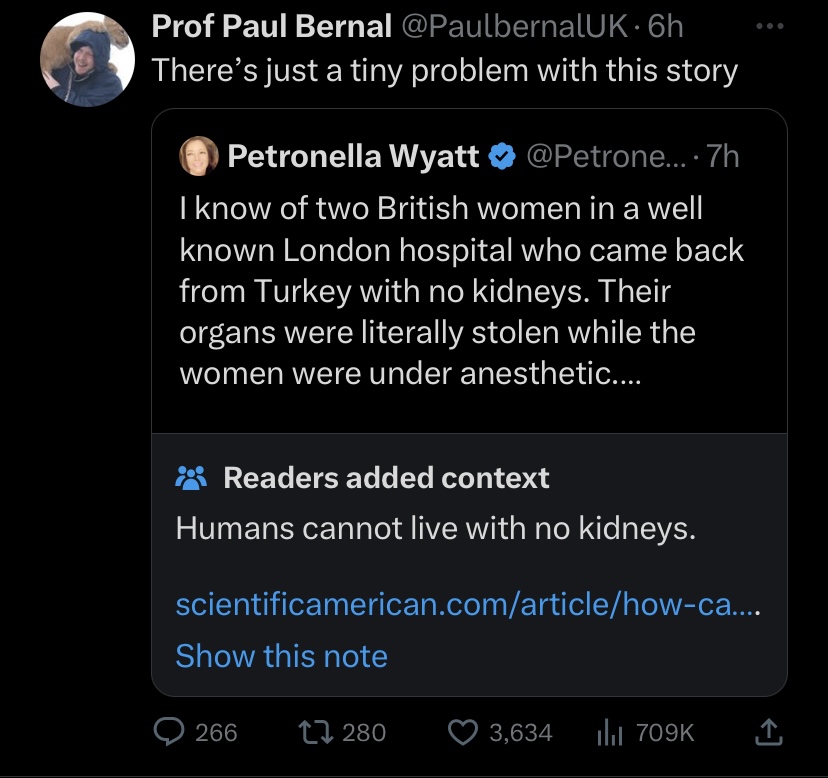Click the truncated @Petrone... handle
This screenshot has height=778, width=828.
click(x=606, y=156)
